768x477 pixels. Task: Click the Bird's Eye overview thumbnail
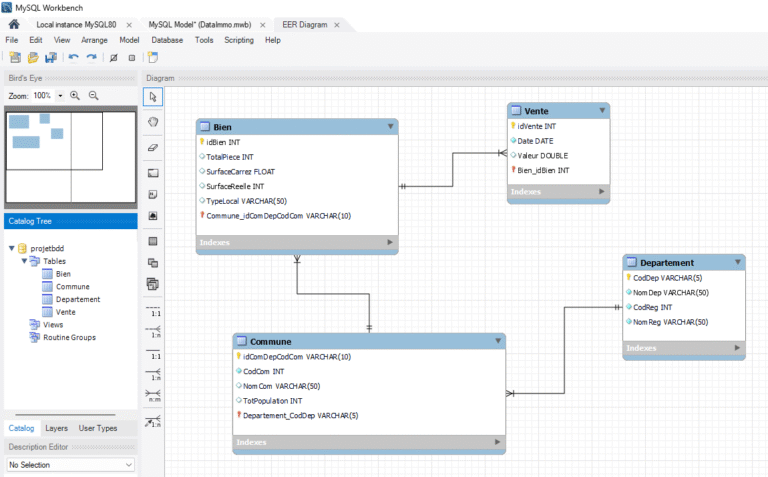(x=70, y=155)
